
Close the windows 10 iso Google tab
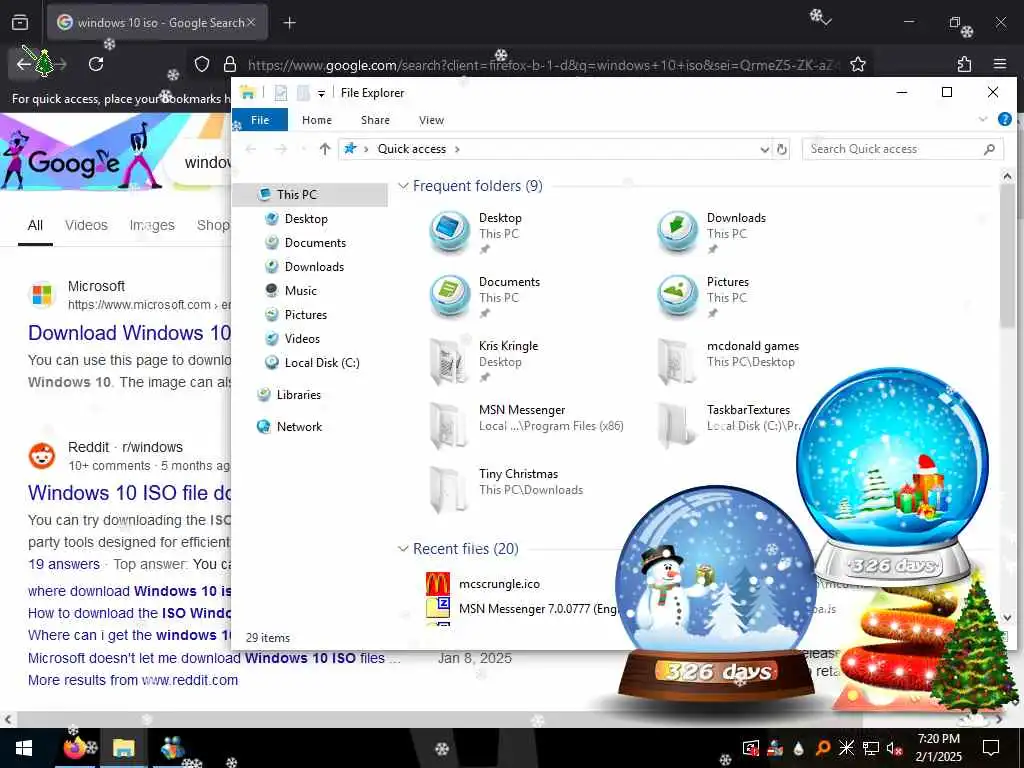coord(251,23)
